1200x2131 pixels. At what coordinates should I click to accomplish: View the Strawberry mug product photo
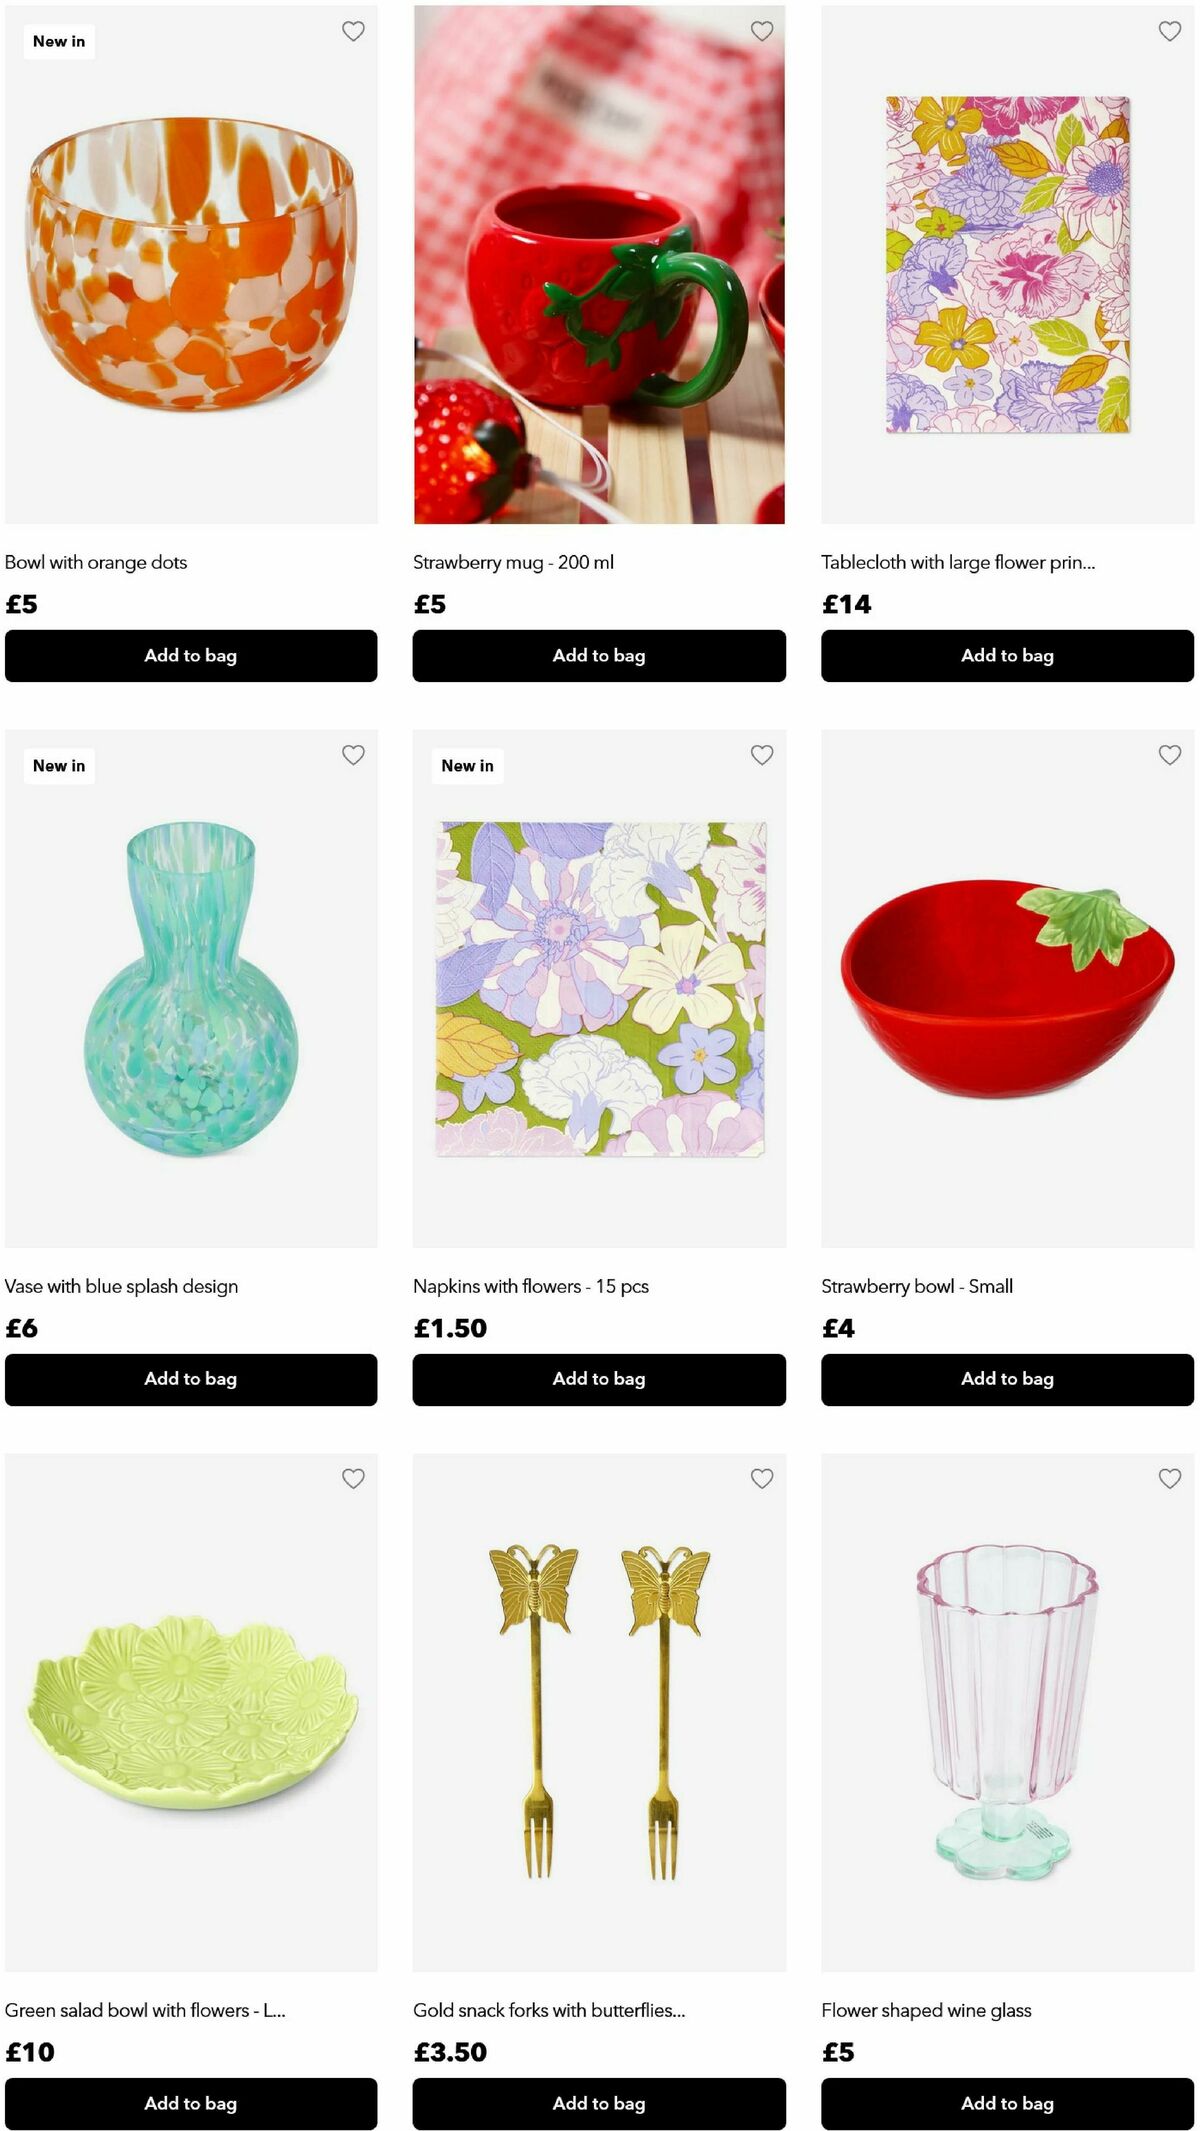click(x=599, y=264)
